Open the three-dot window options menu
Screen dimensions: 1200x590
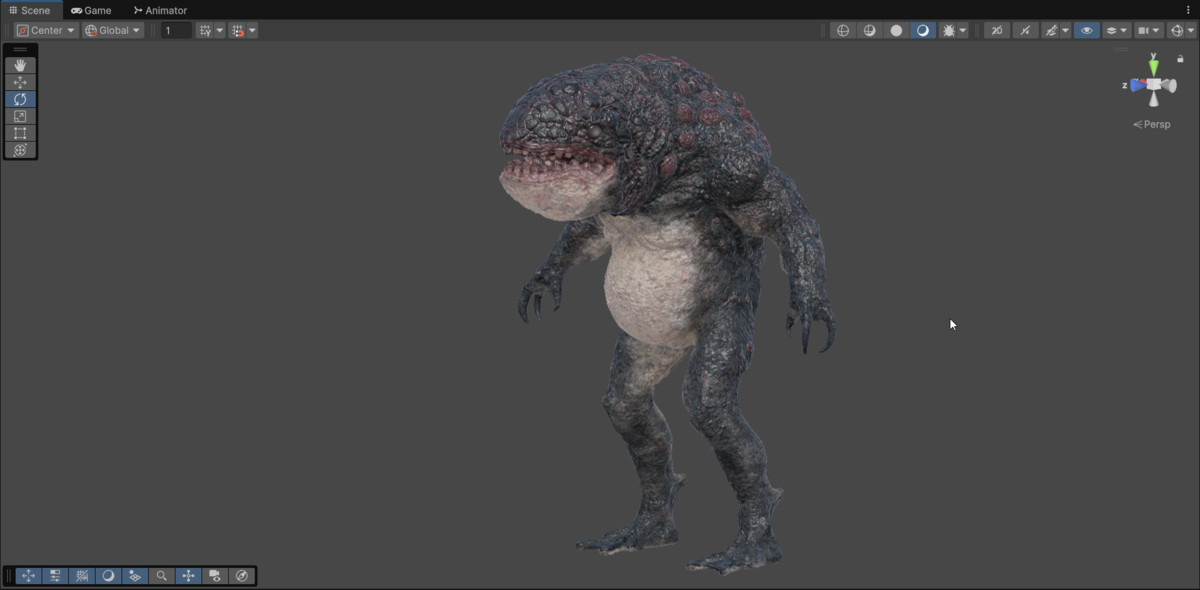coord(1188,10)
